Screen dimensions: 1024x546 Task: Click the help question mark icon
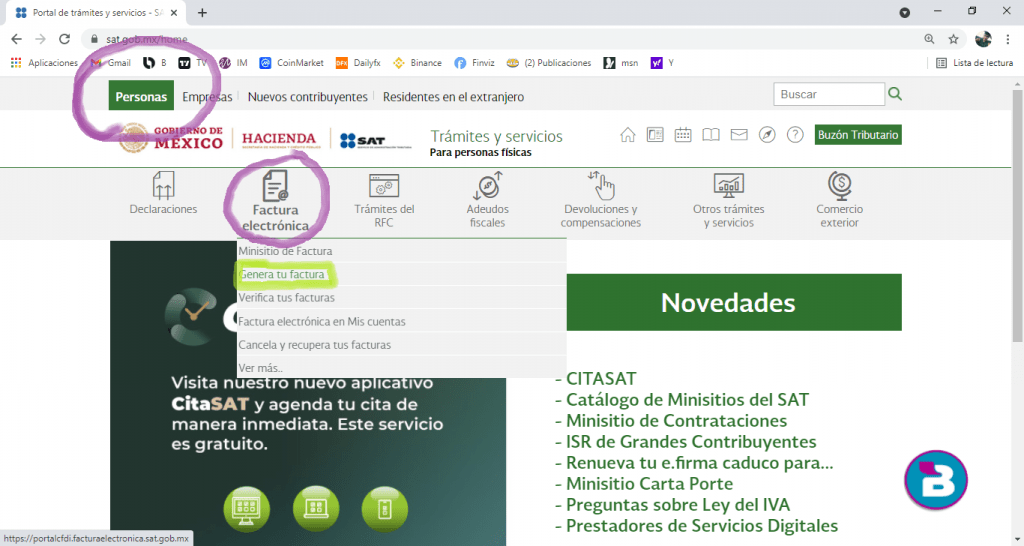pyautogui.click(x=795, y=135)
